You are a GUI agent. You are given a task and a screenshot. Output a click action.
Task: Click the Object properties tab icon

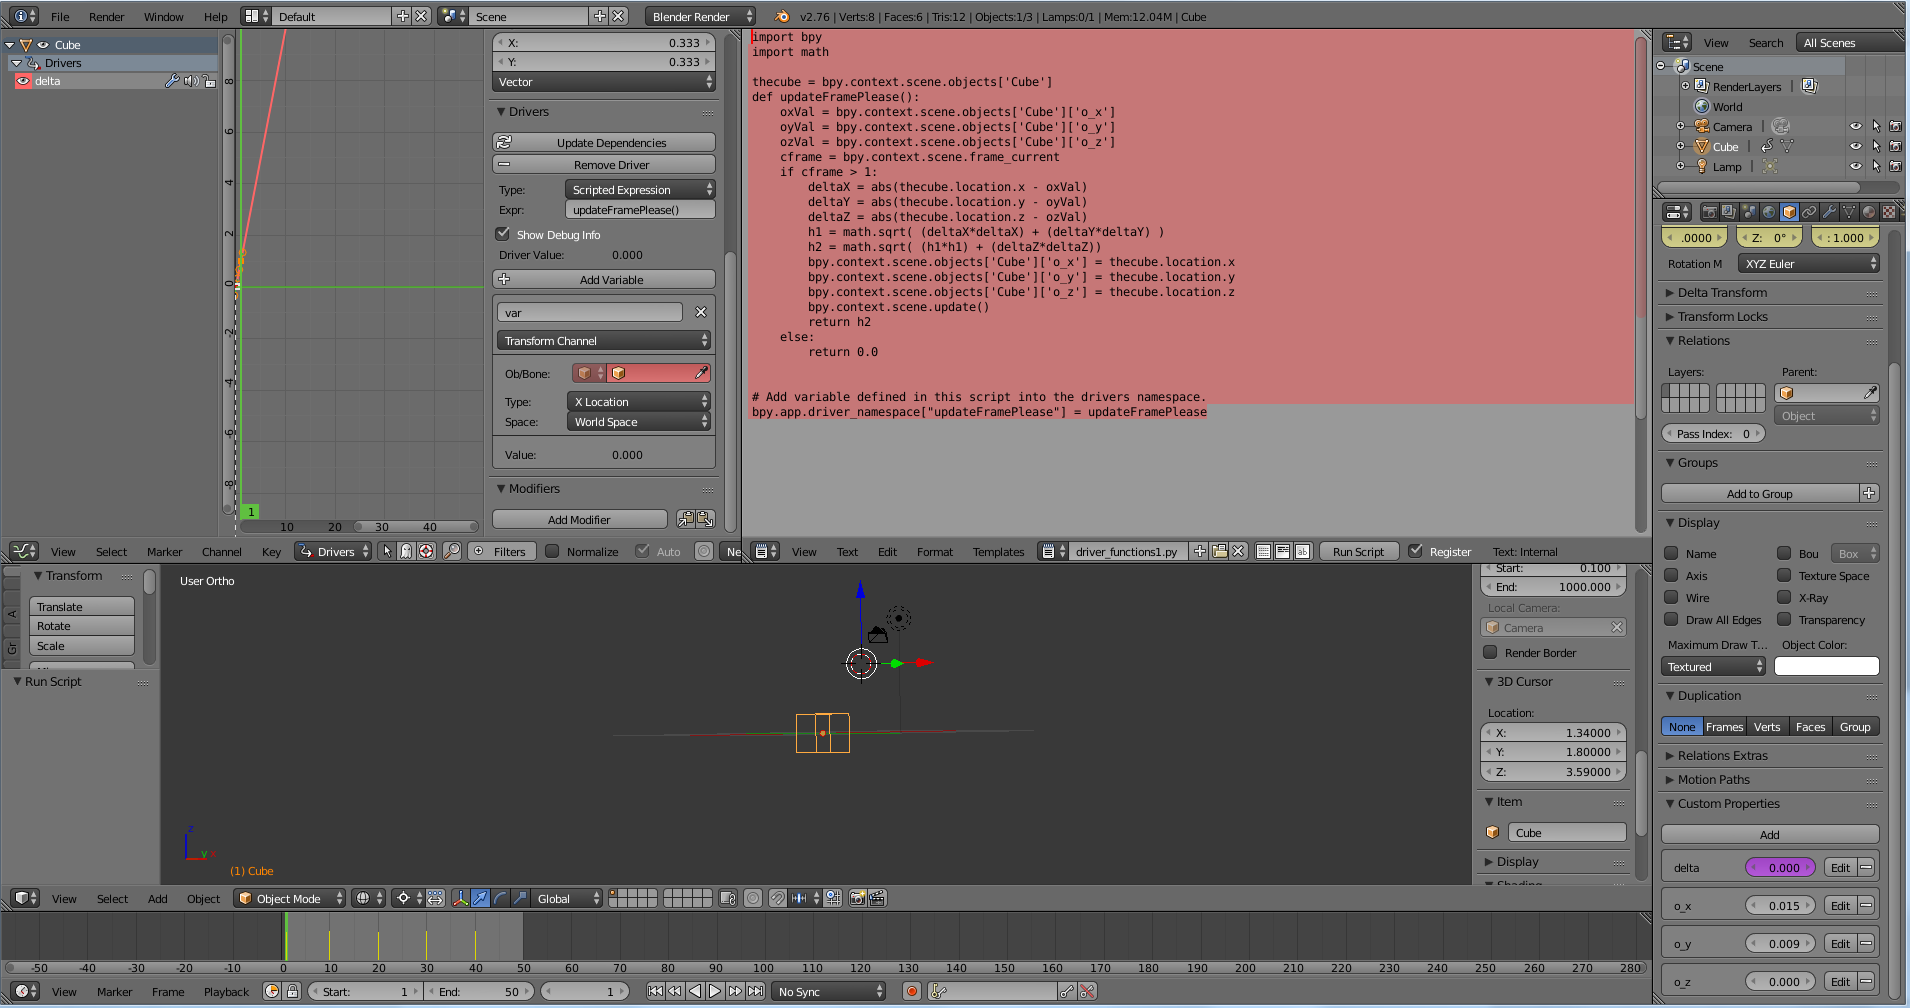1789,212
